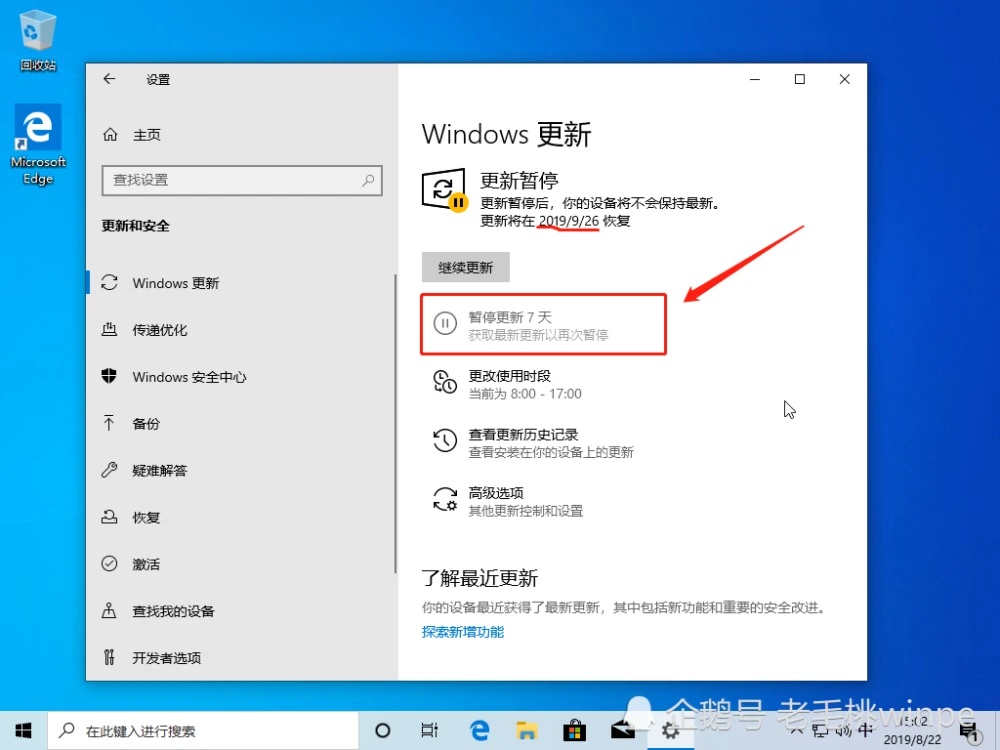This screenshot has height=750, width=1000.
Task: Click the history icon beside 查看更新历史记录
Action: pos(445,440)
